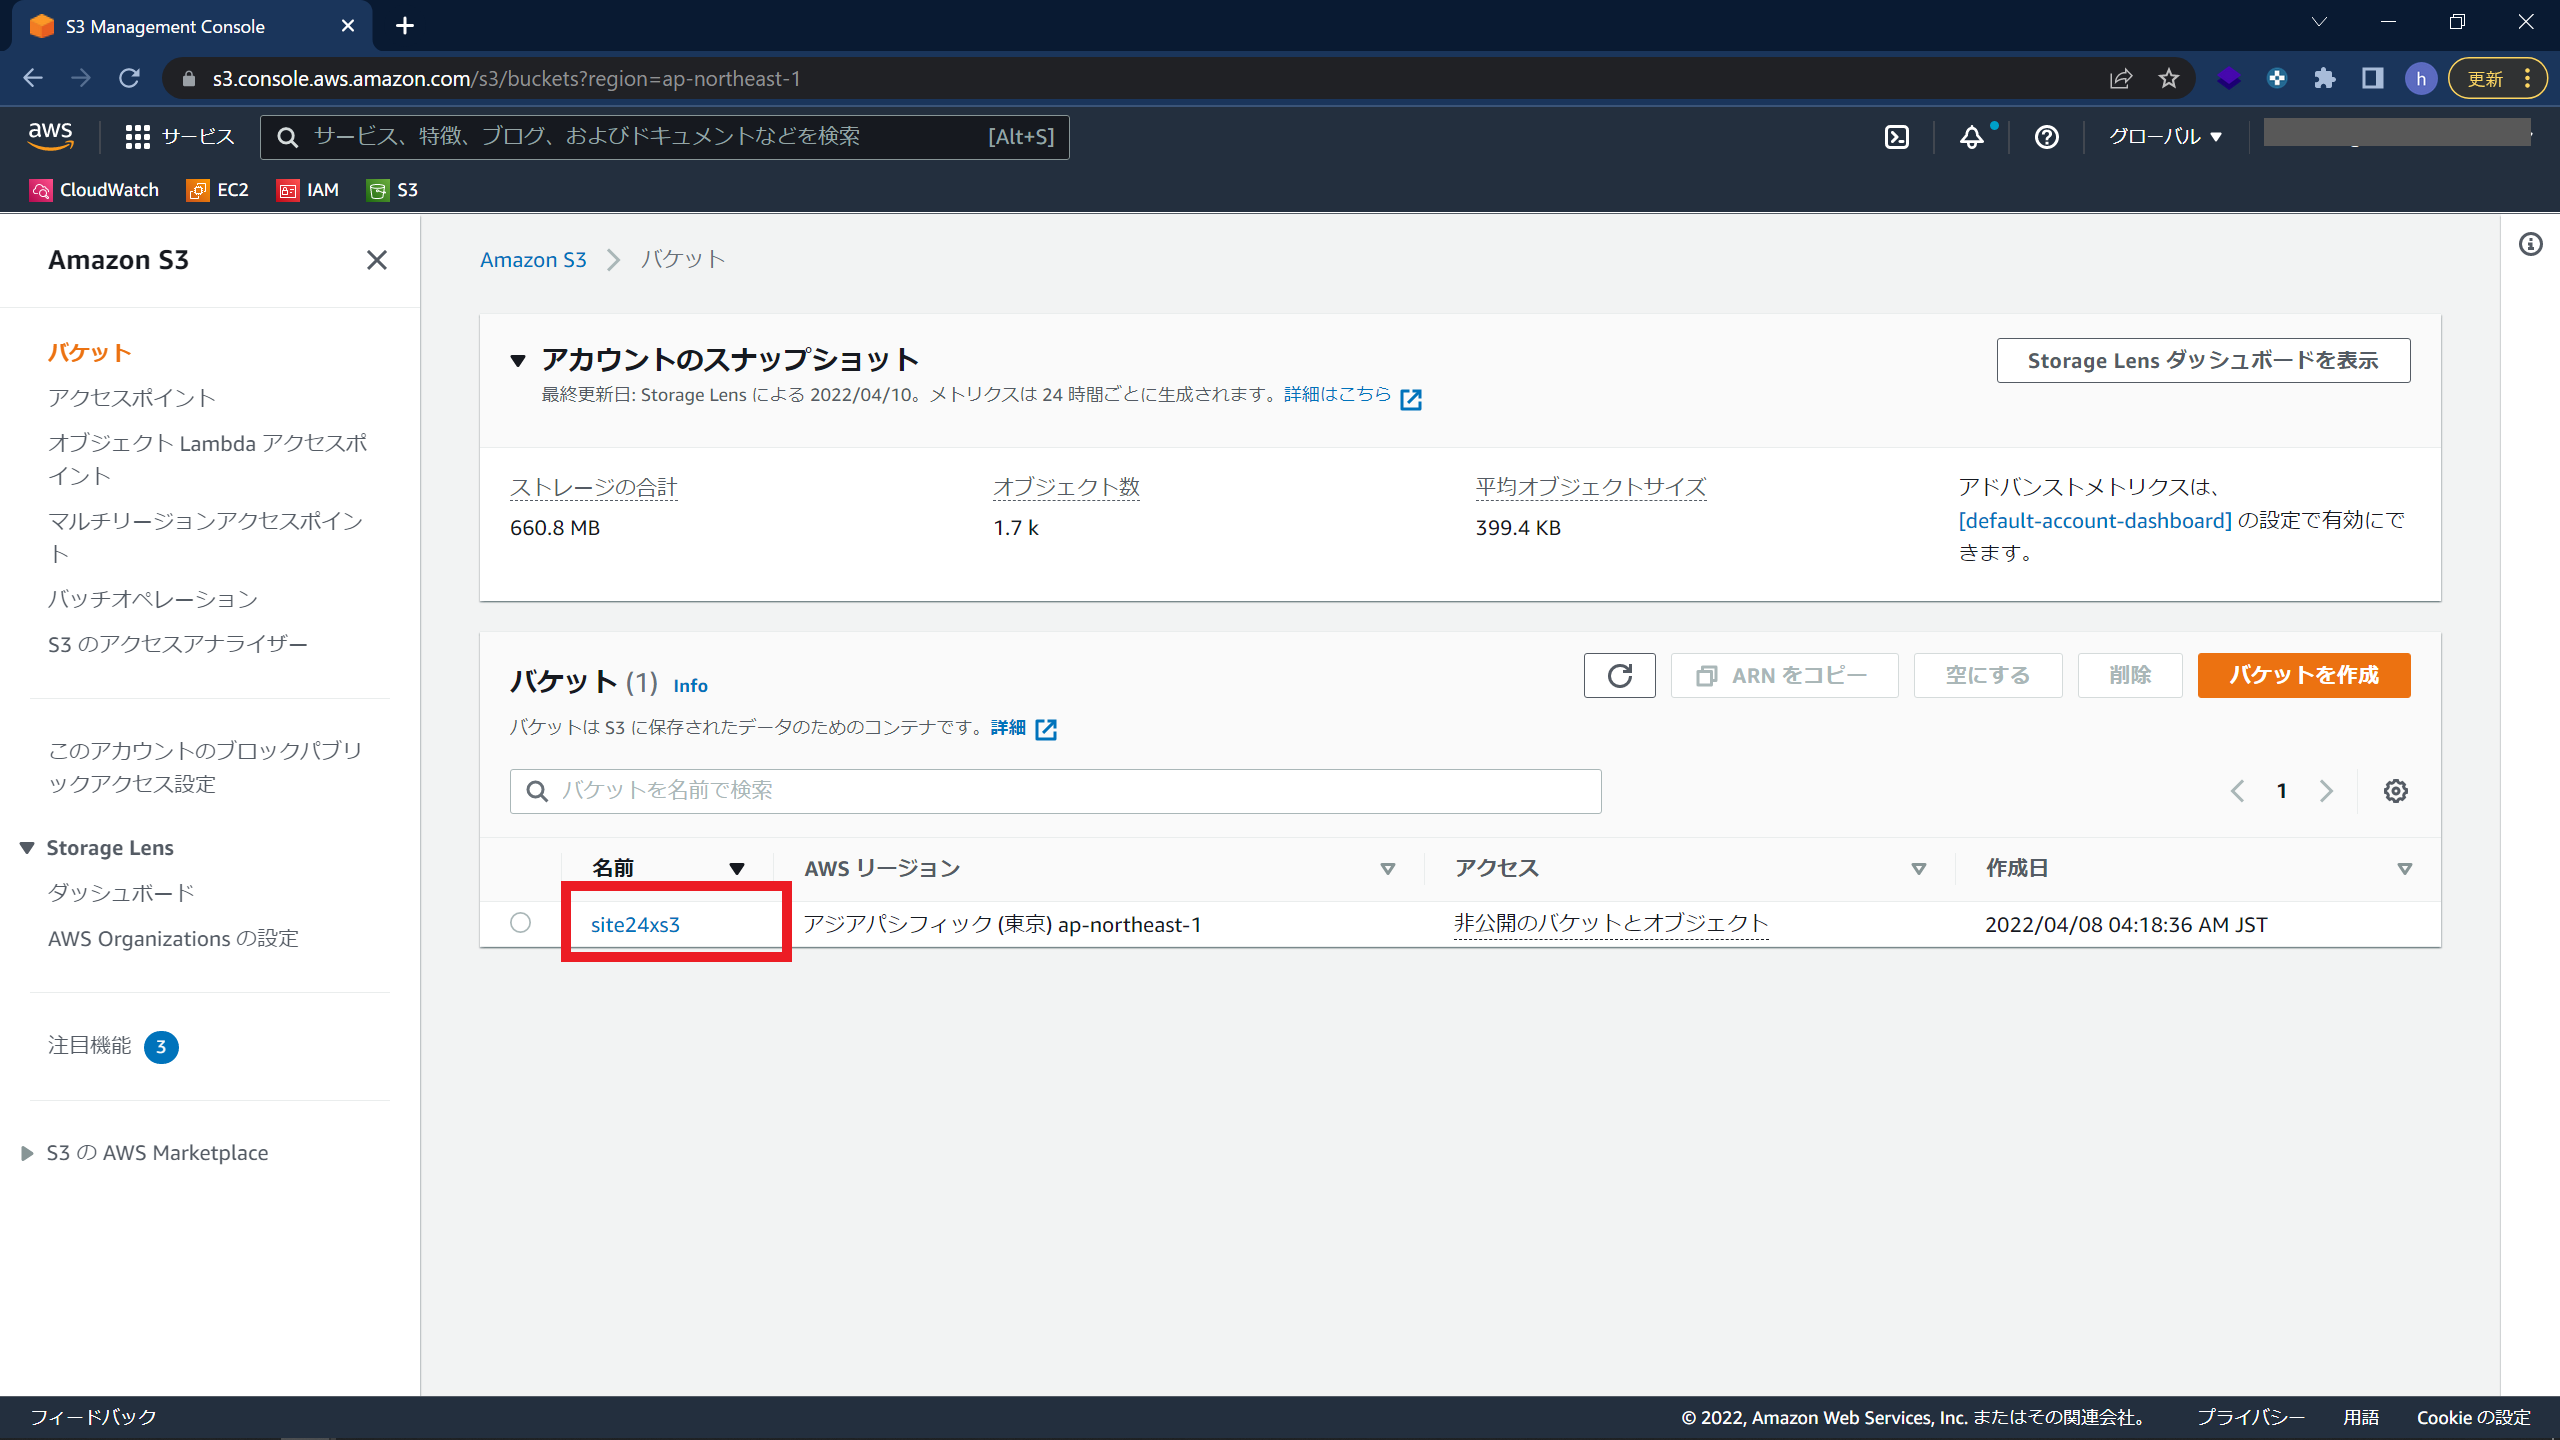2560x1440 pixels.
Task: Collapse the アカウントのスナップショット section
Action: tap(518, 360)
